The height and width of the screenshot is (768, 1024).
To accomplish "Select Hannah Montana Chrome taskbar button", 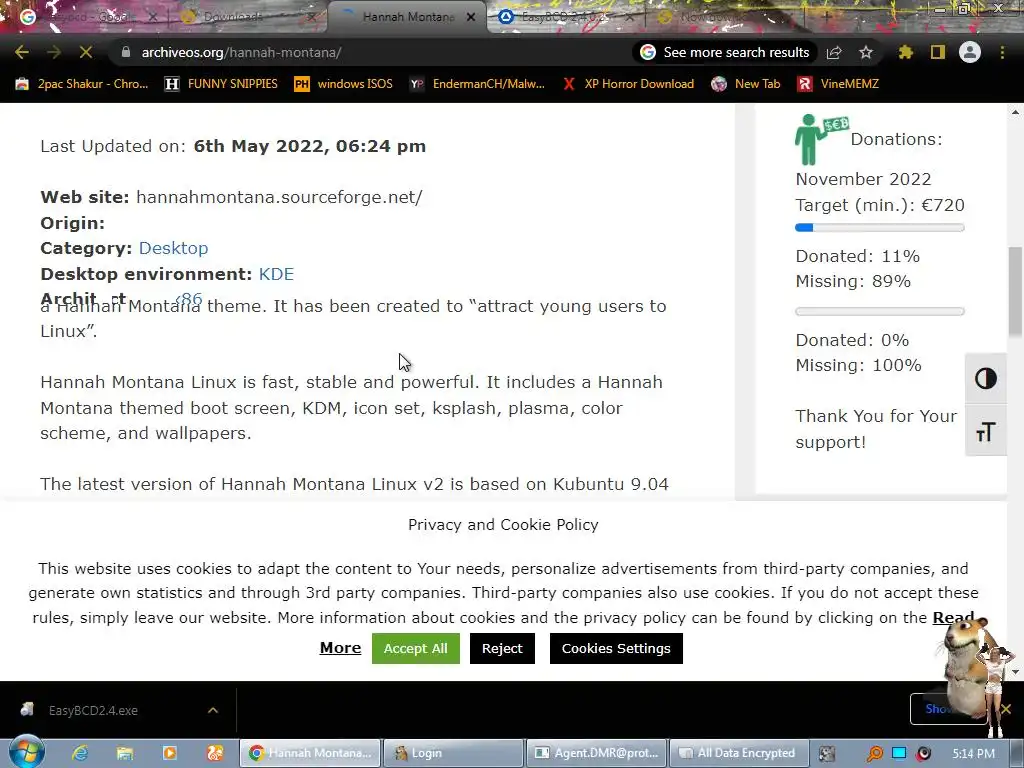I will [x=310, y=753].
